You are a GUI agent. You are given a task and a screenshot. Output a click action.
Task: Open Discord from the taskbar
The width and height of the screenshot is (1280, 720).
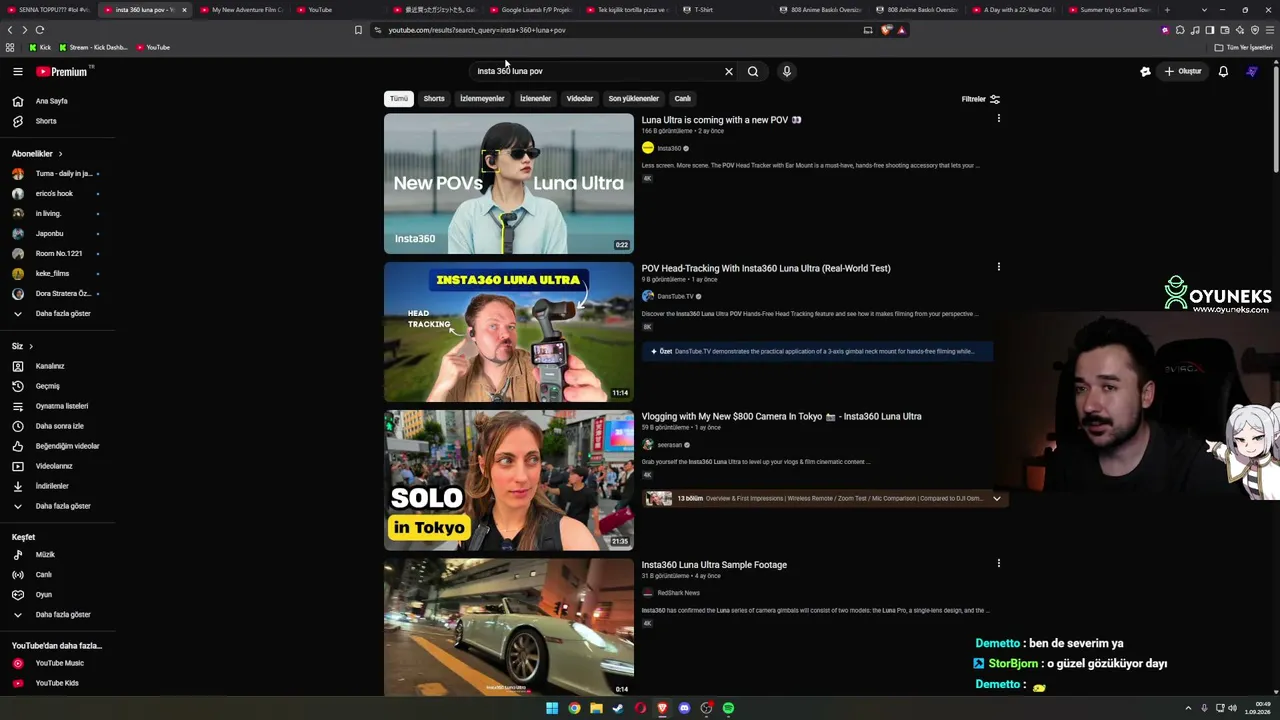click(x=684, y=708)
